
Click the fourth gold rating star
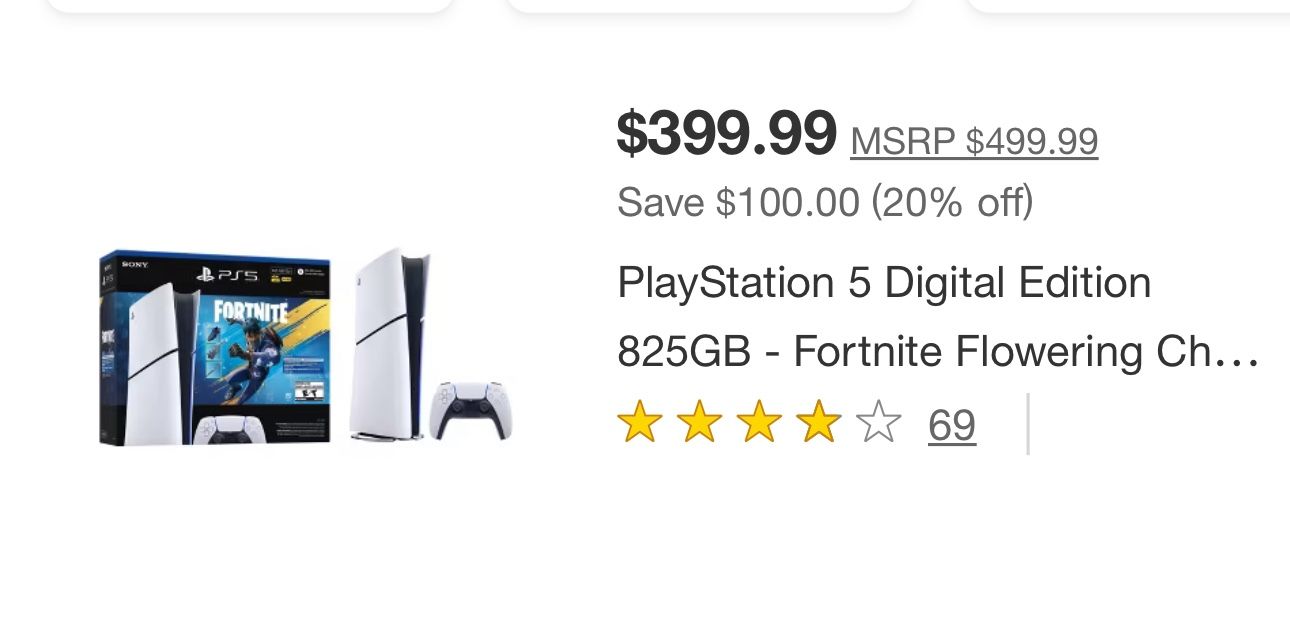[819, 424]
